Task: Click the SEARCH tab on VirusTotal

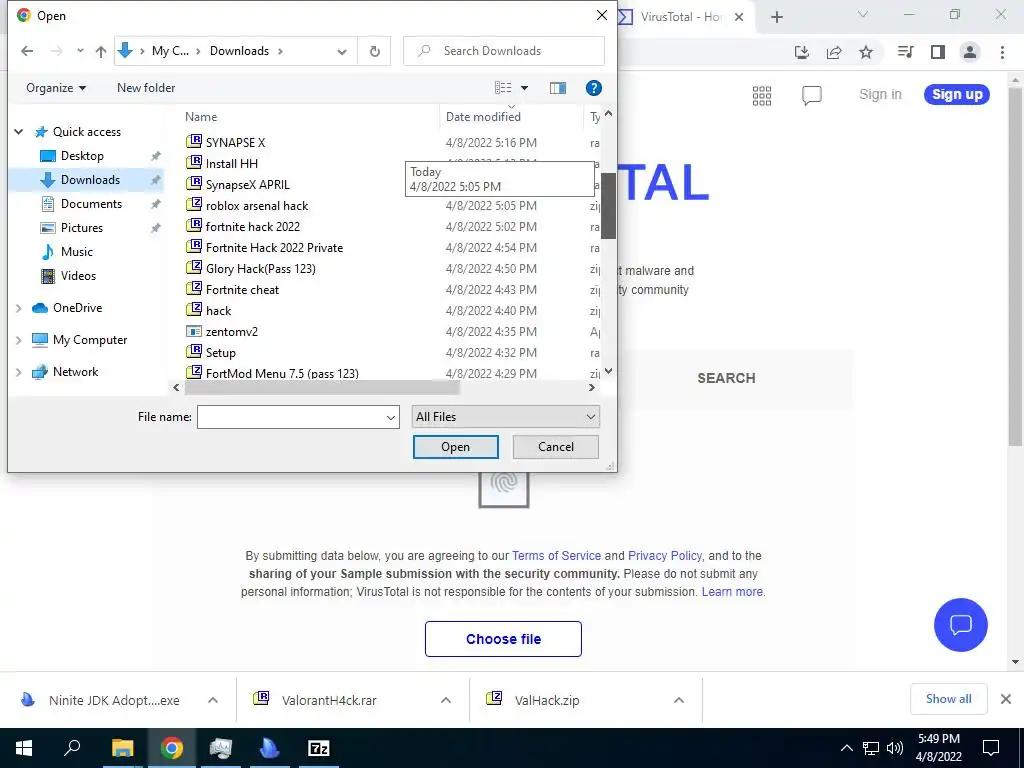Action: pos(726,378)
